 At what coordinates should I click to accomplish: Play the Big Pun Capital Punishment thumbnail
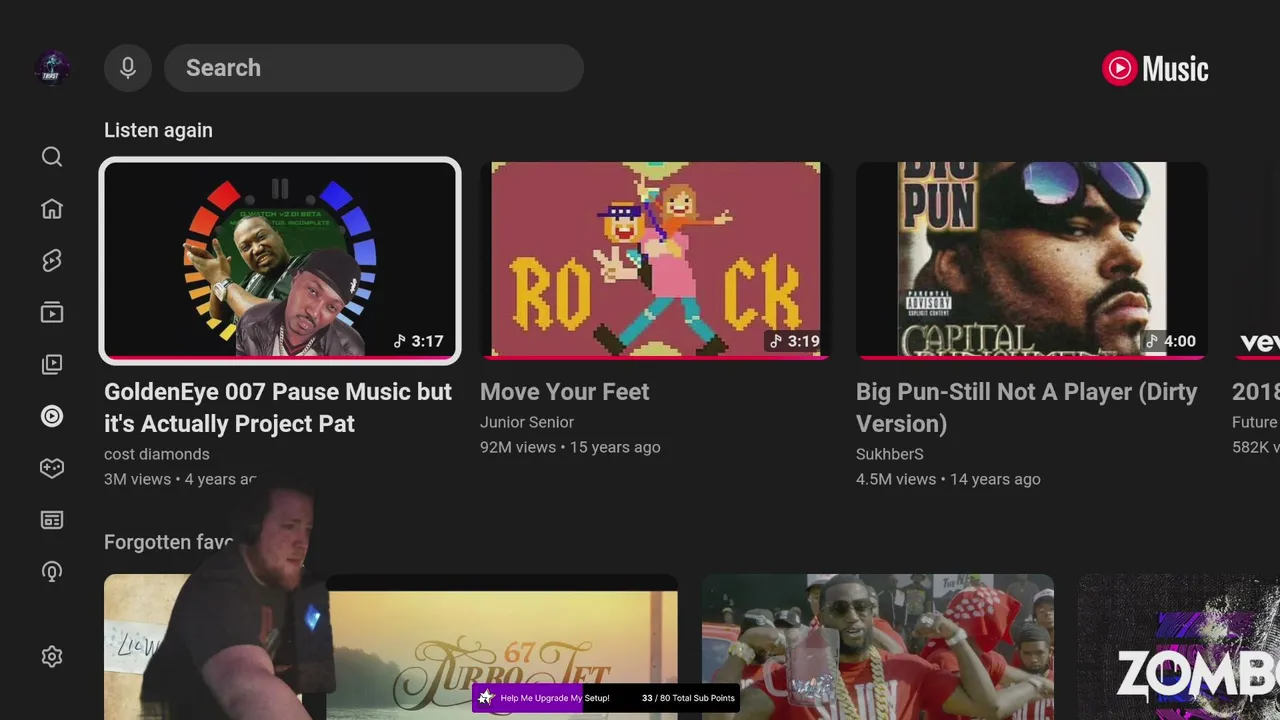(1032, 260)
